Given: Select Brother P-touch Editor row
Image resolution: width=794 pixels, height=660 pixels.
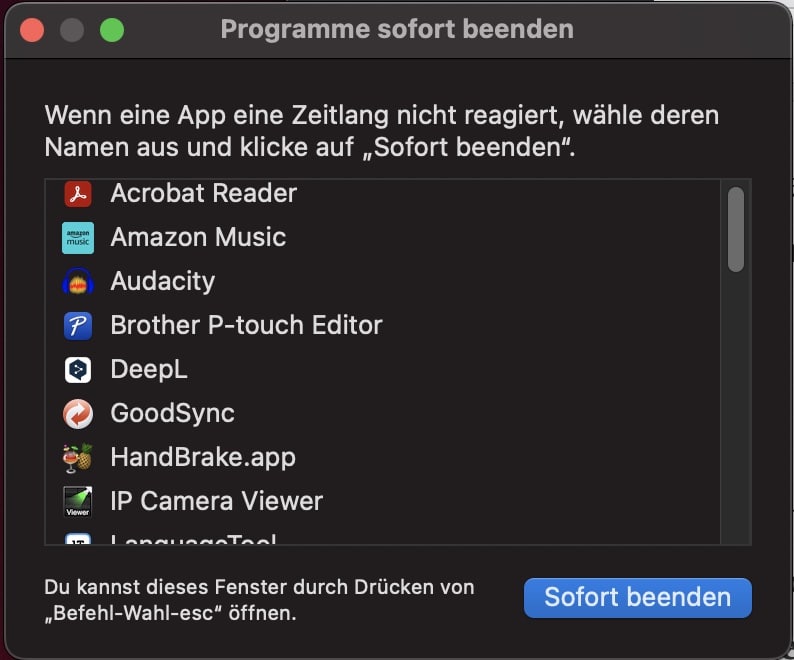Looking at the screenshot, I should coord(382,325).
